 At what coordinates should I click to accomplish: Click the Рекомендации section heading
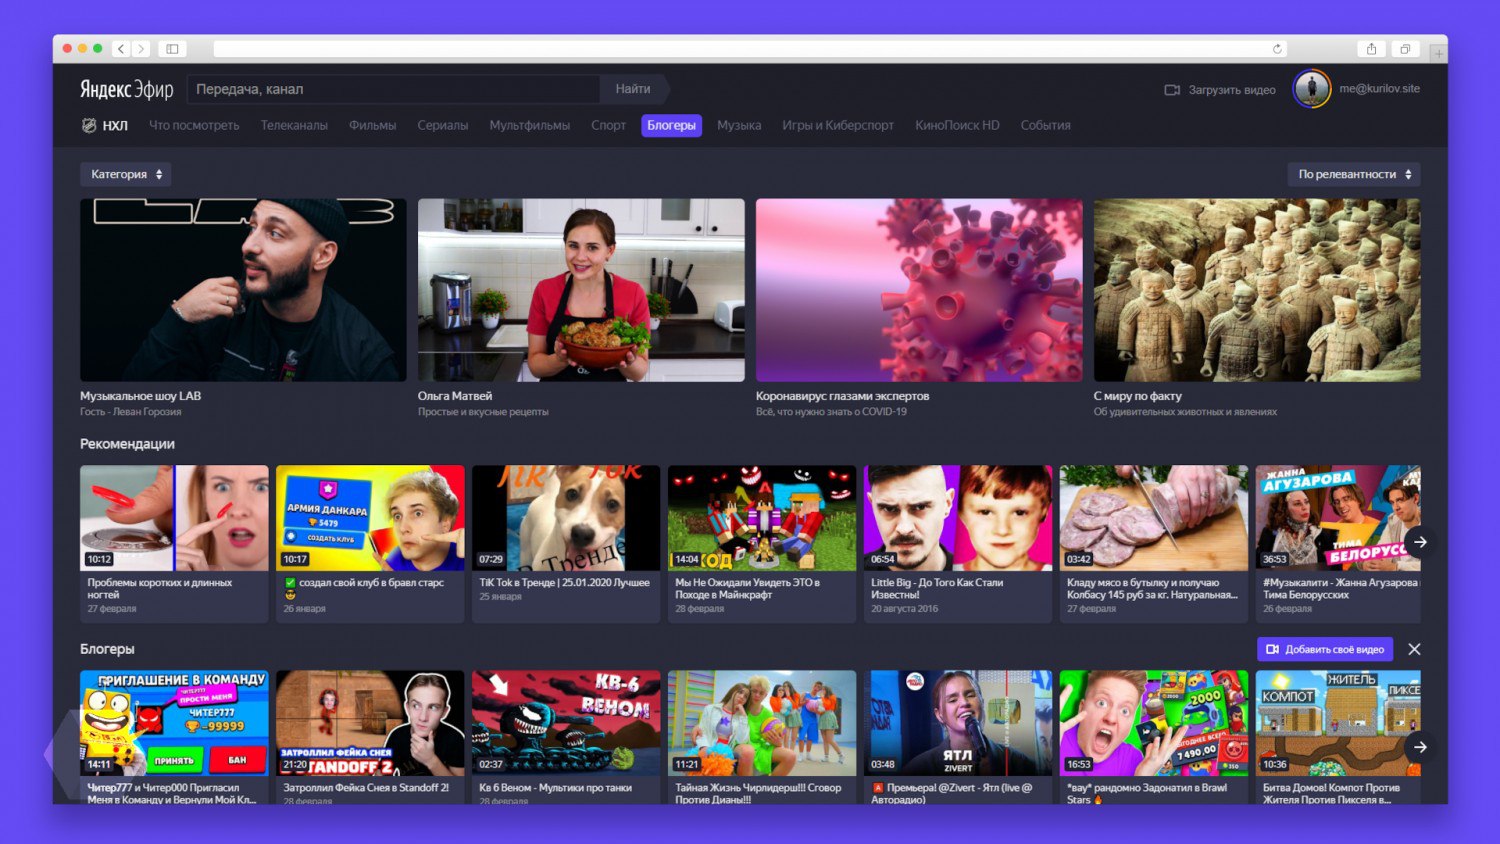[x=127, y=444]
